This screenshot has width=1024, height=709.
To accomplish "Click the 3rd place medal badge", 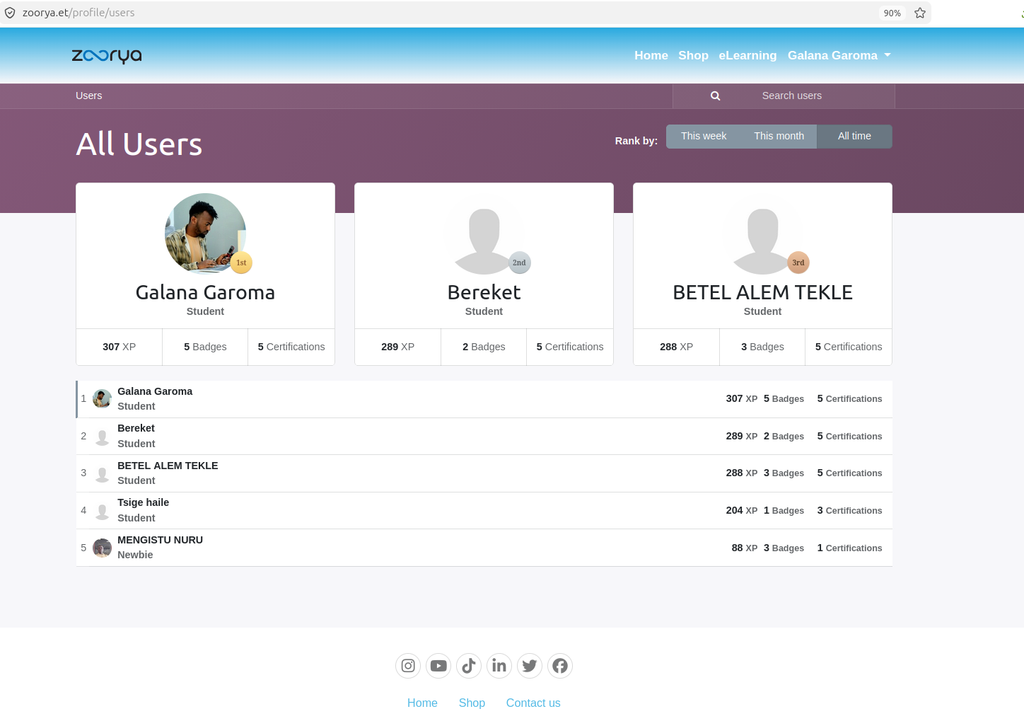I will (798, 262).
